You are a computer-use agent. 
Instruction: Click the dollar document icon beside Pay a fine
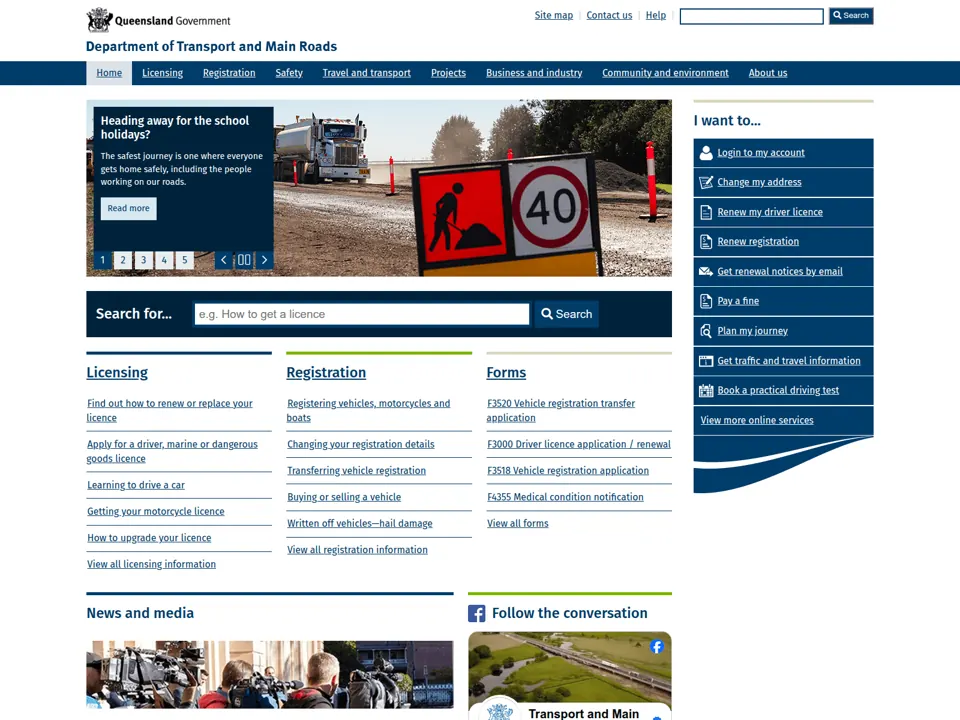(x=706, y=301)
